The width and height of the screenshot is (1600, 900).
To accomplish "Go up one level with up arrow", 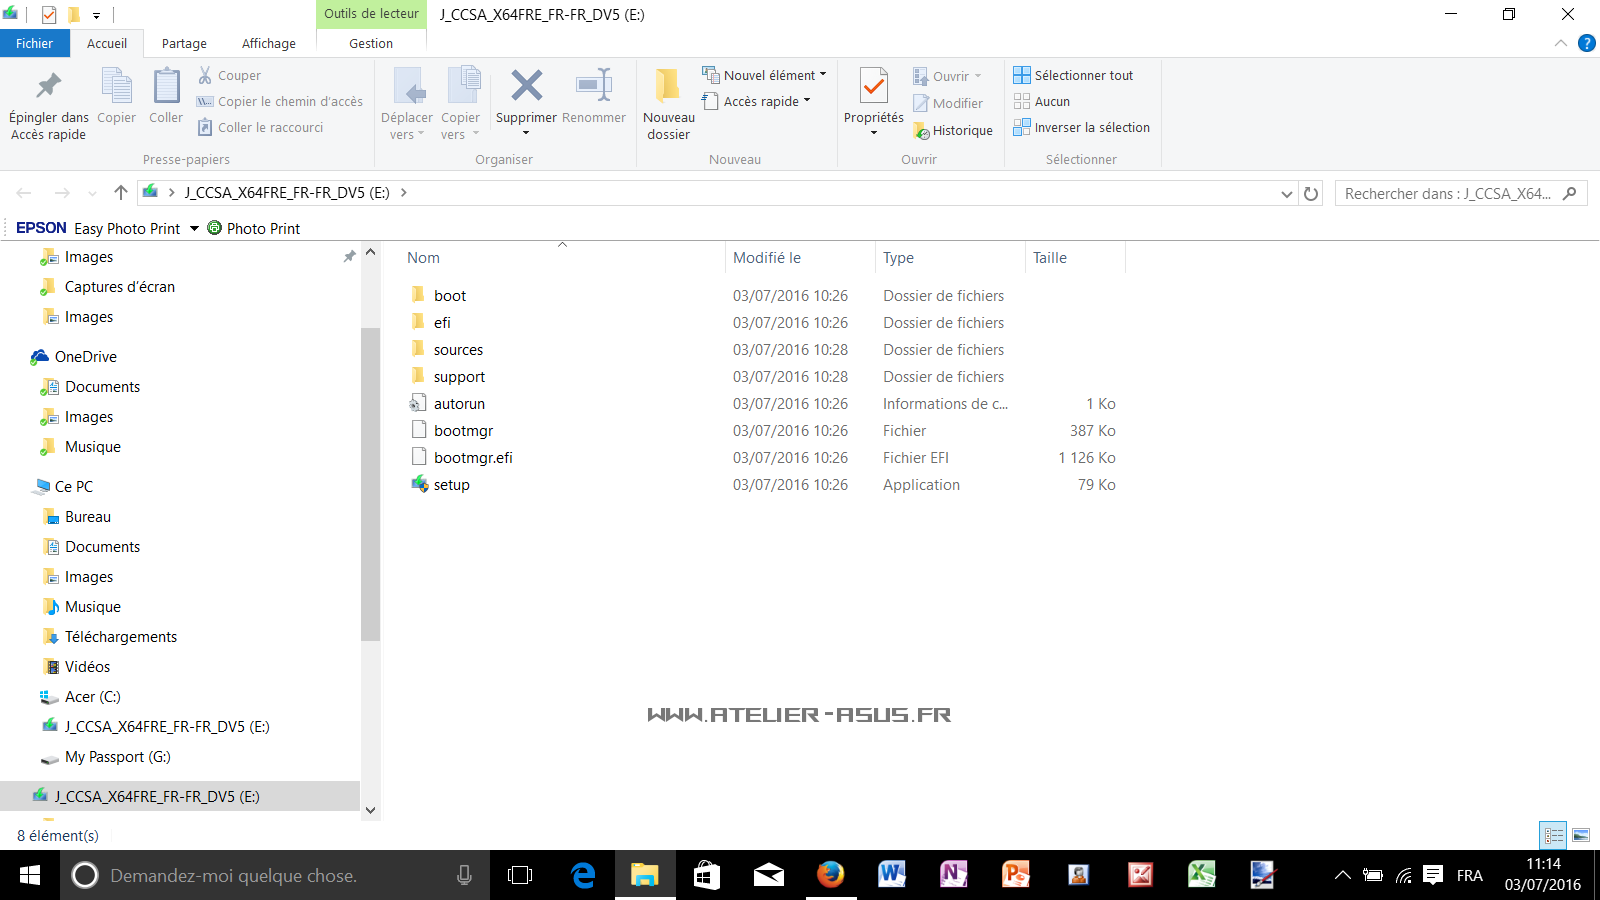I will click(121, 193).
